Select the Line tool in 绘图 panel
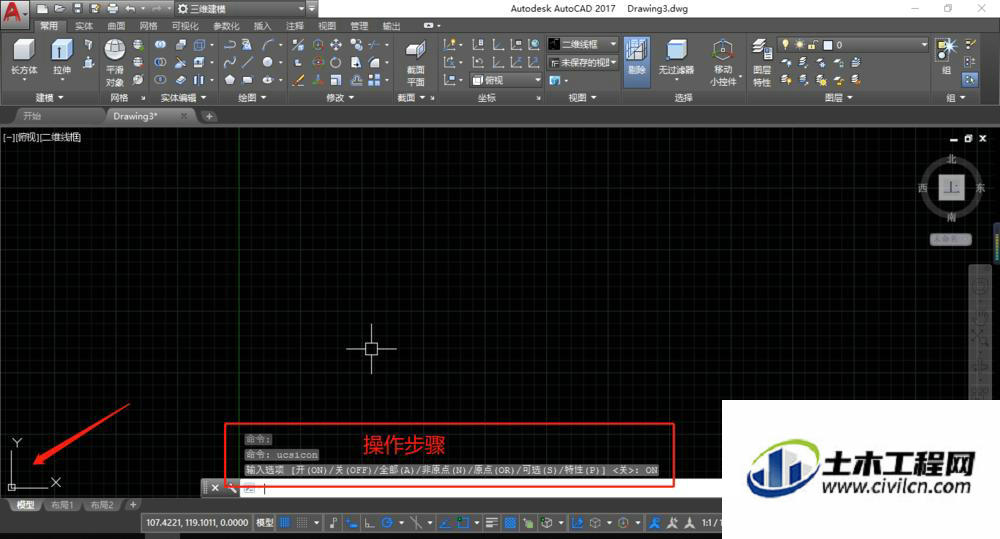This screenshot has width=1000, height=539. tap(247, 63)
